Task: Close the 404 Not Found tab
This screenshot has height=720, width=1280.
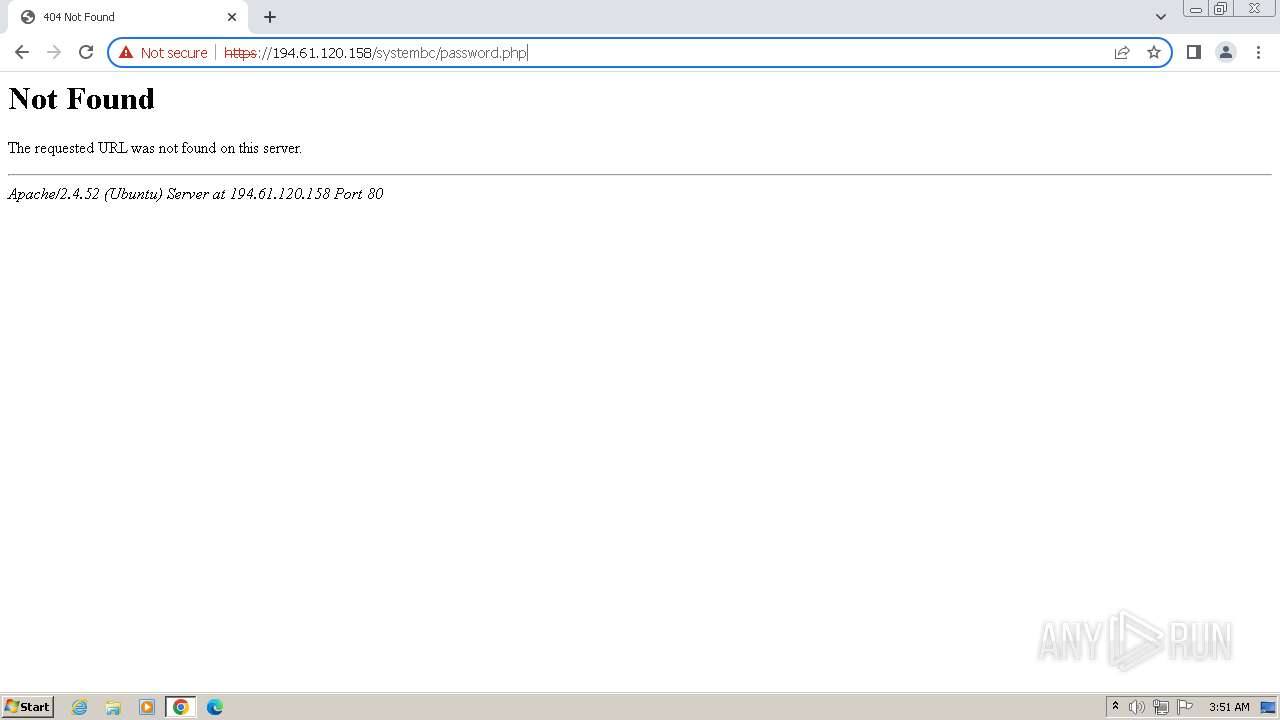Action: pos(232,17)
